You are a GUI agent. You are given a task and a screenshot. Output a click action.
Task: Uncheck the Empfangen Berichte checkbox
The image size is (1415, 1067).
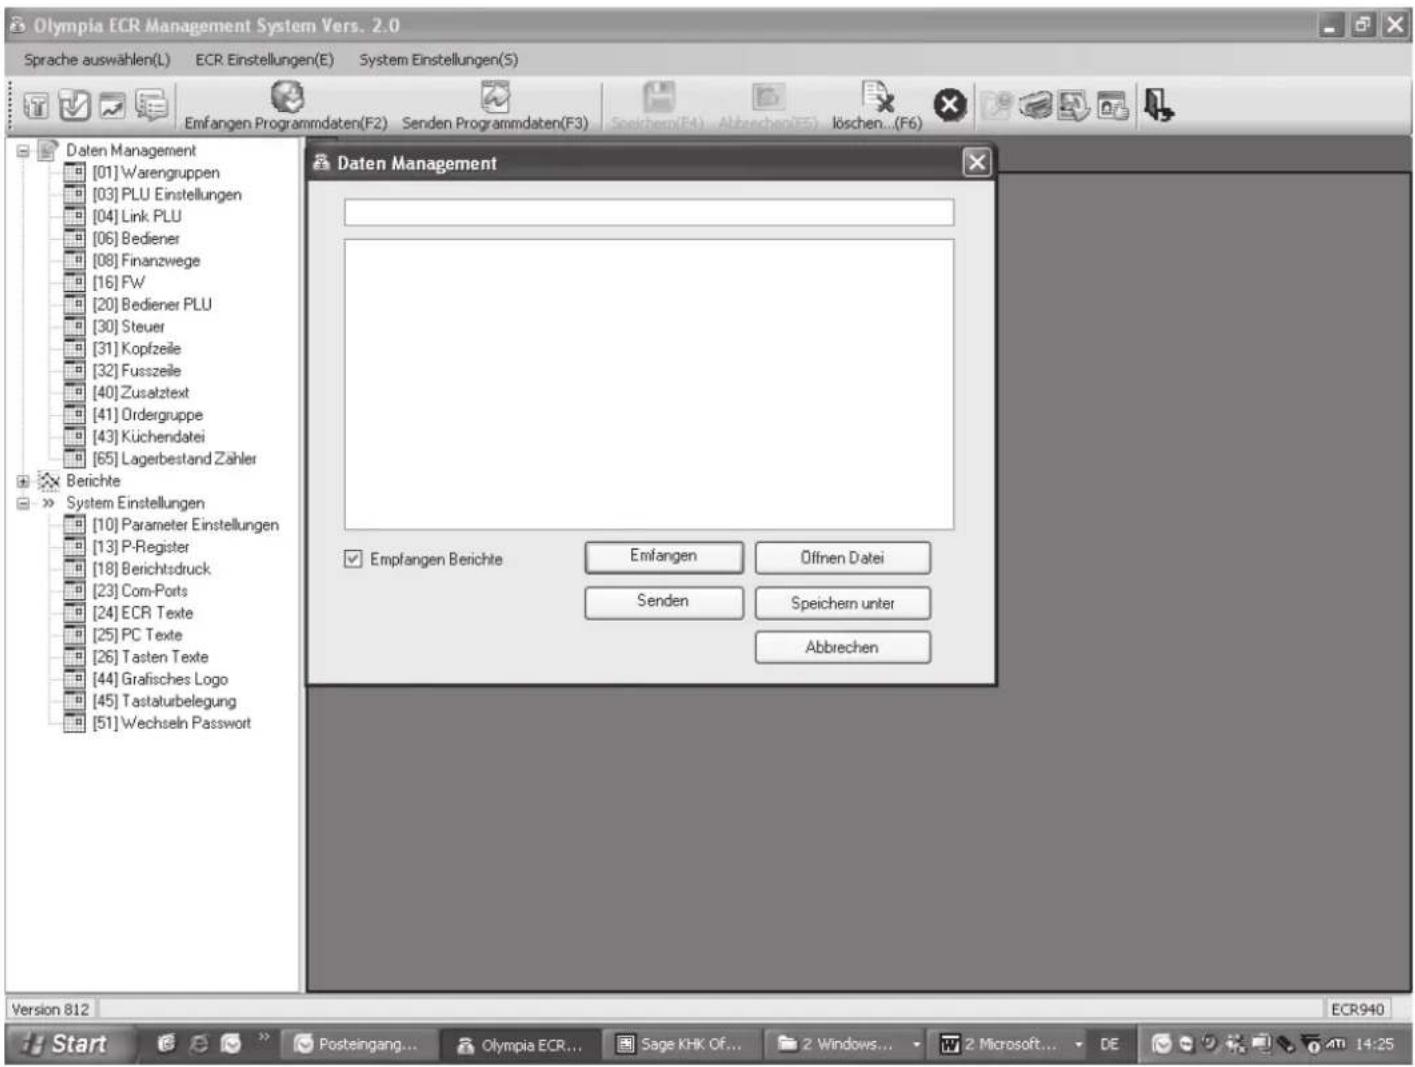tap(352, 559)
